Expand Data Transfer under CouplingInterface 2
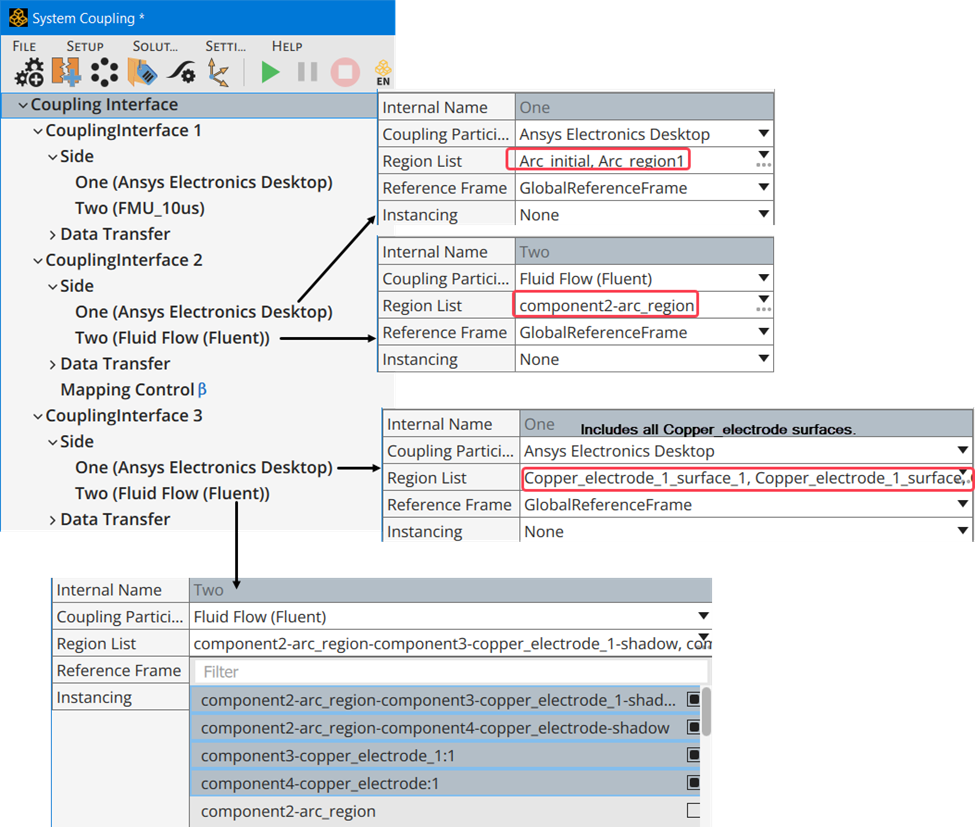Viewport: 975px width, 827px height. click(53, 364)
